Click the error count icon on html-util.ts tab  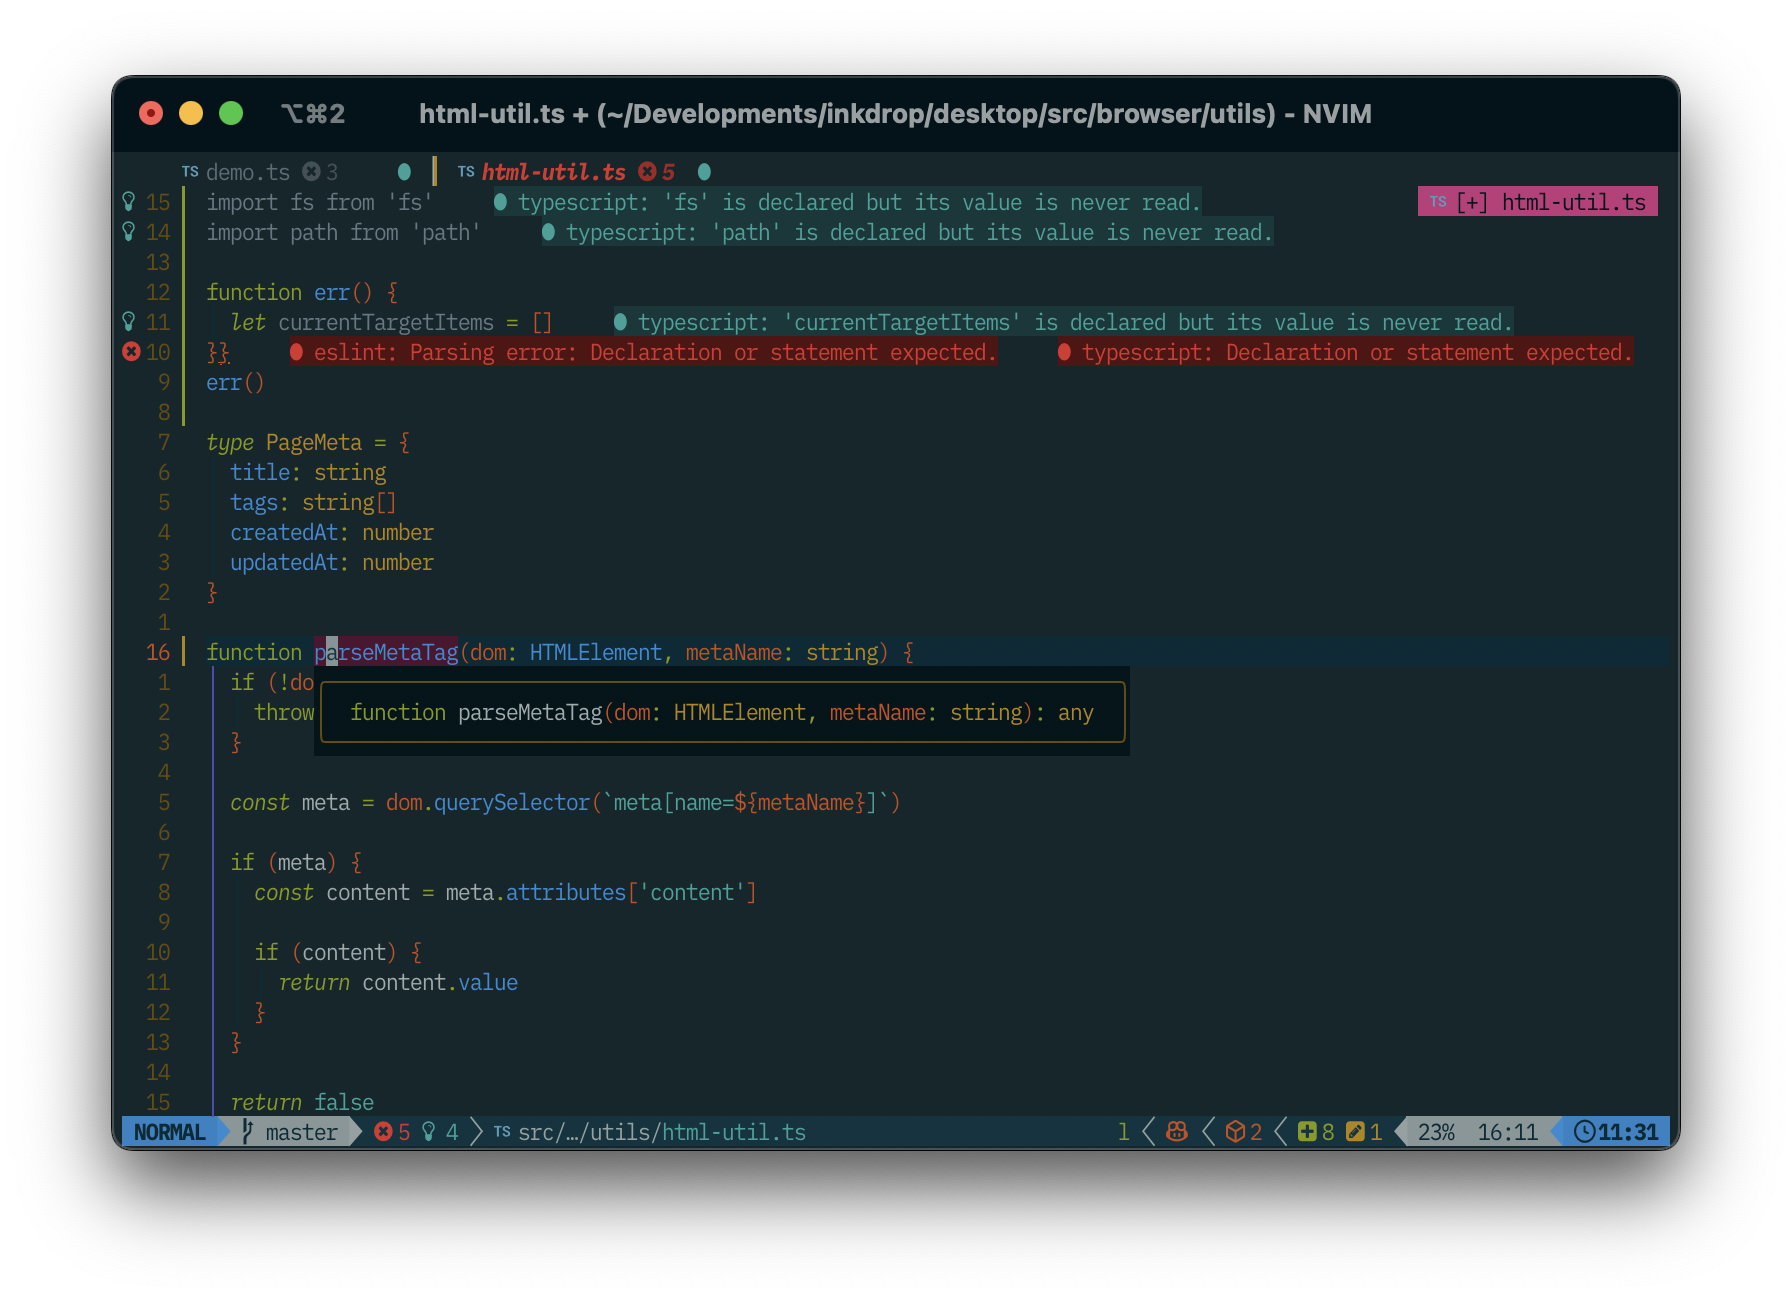[648, 172]
